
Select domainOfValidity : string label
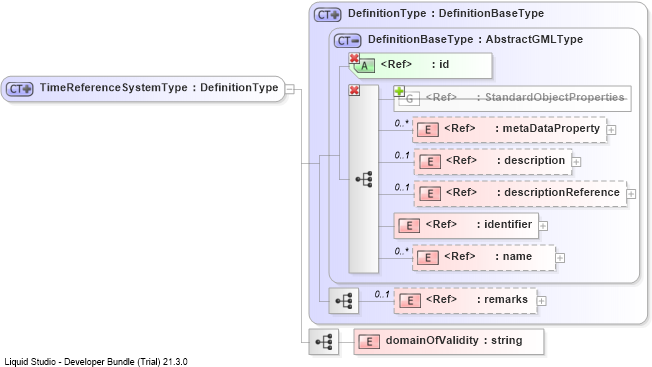point(454,340)
